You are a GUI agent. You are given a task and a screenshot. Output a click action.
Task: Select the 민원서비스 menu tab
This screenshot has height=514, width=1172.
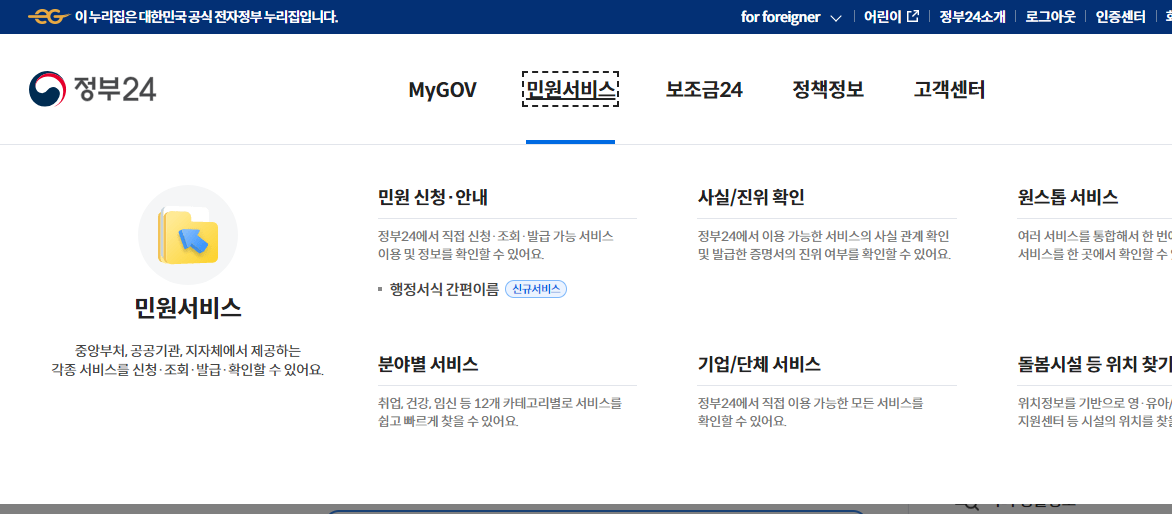[x=570, y=90]
